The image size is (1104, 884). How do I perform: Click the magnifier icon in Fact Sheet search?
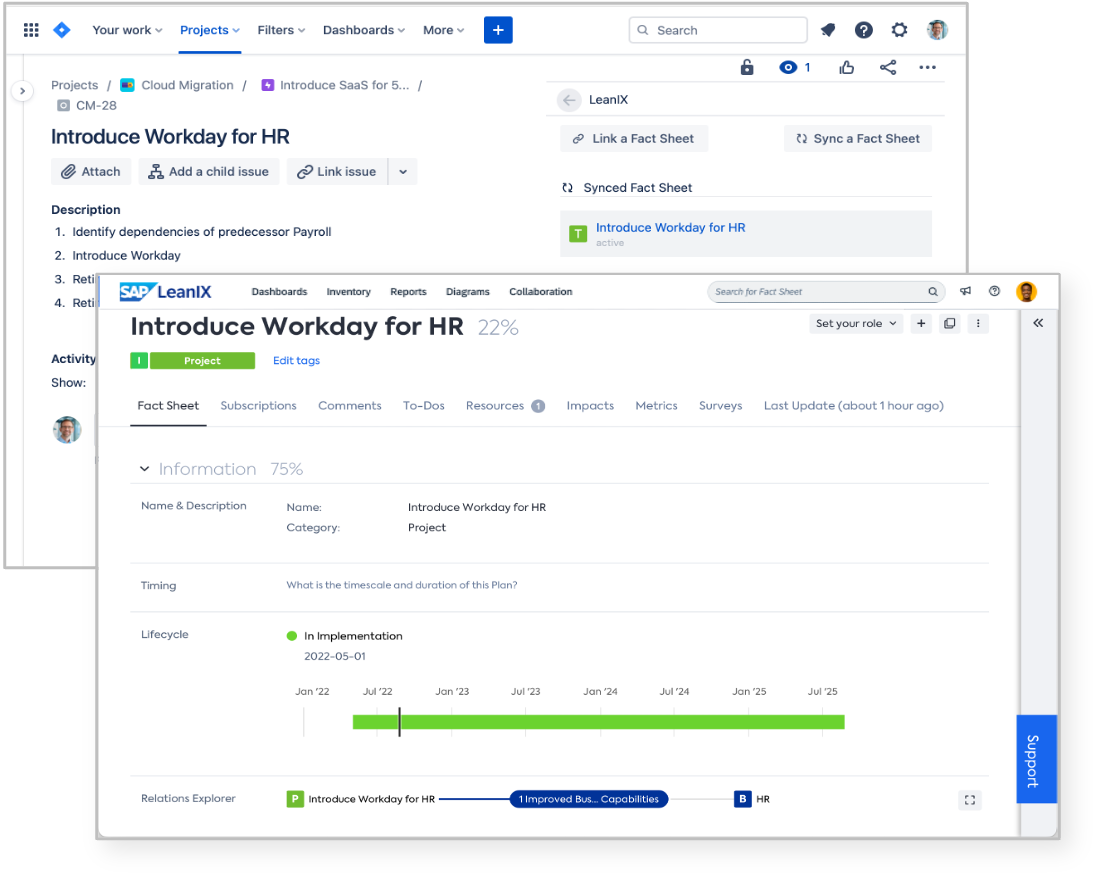click(932, 292)
